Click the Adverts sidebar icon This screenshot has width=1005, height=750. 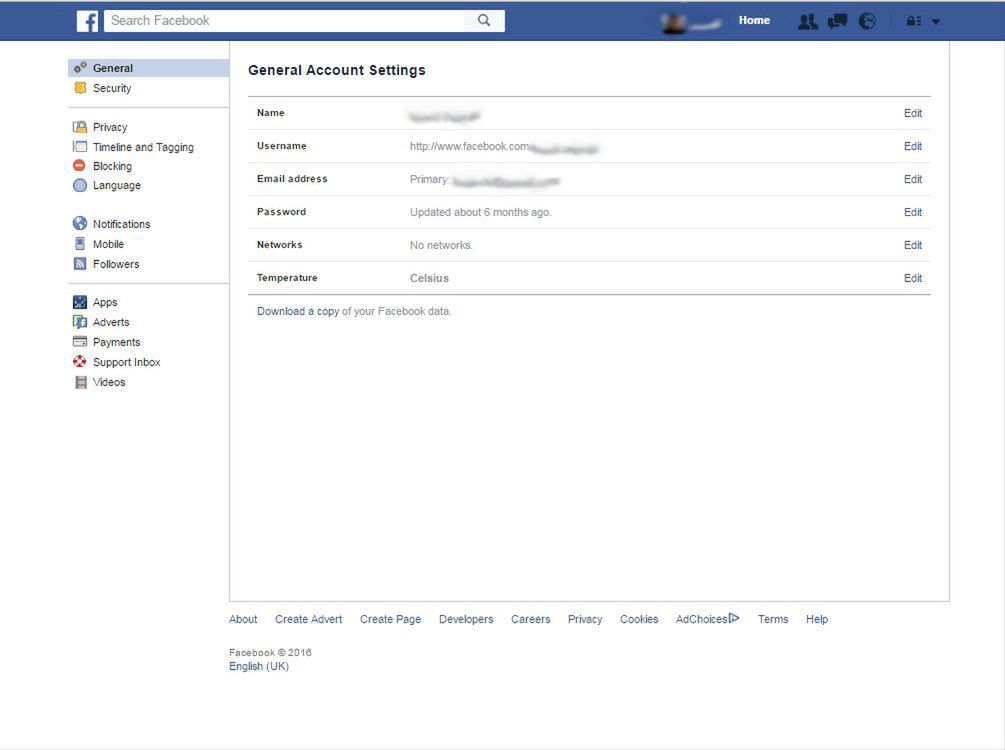79,322
